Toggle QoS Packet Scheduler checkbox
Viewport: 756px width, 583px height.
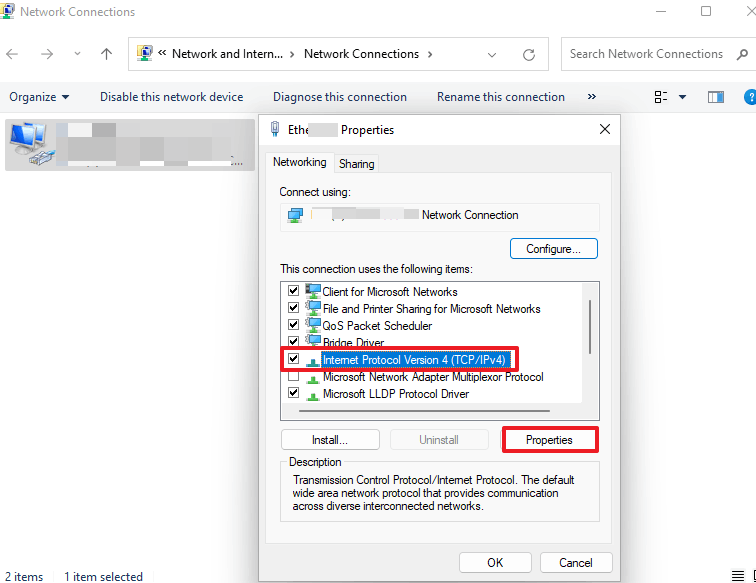pyautogui.click(x=293, y=324)
